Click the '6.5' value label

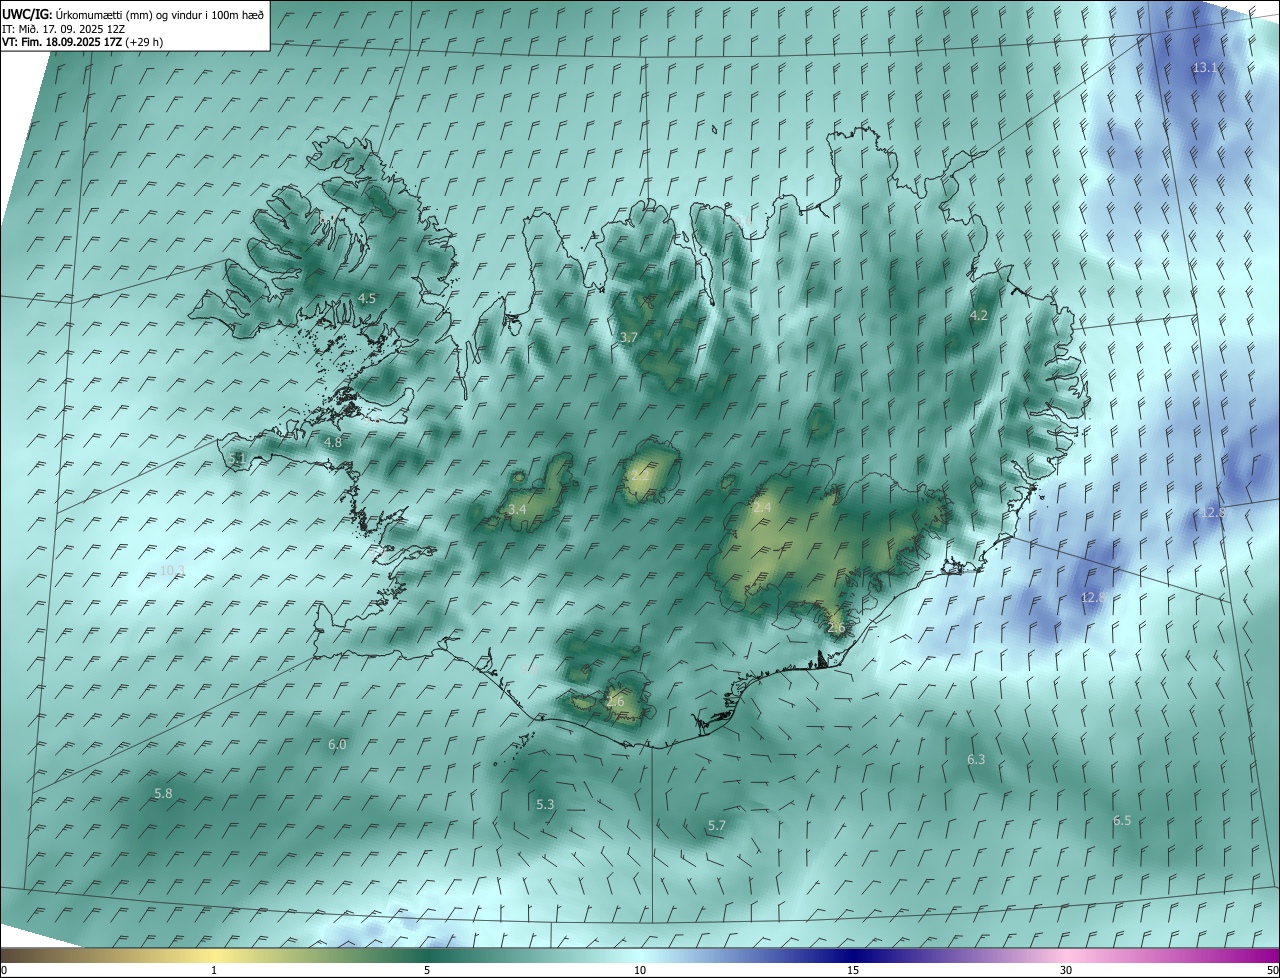[x=1122, y=821]
